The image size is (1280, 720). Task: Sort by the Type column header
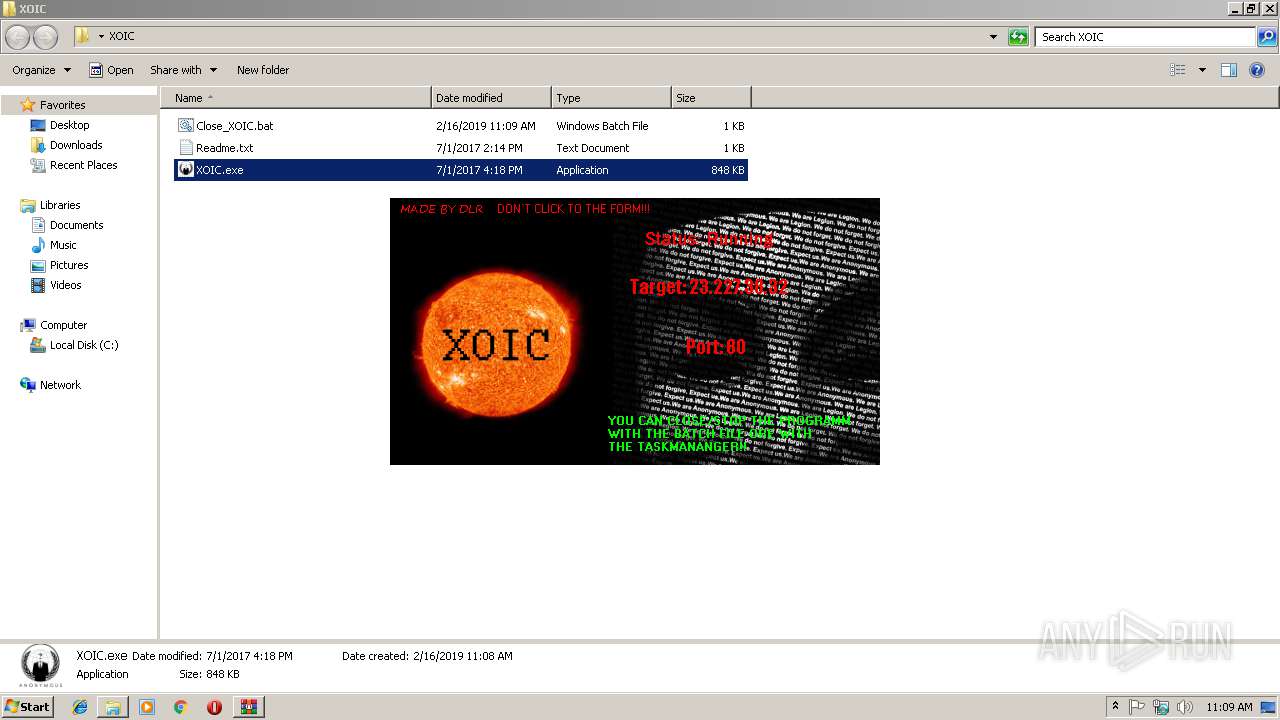point(611,98)
